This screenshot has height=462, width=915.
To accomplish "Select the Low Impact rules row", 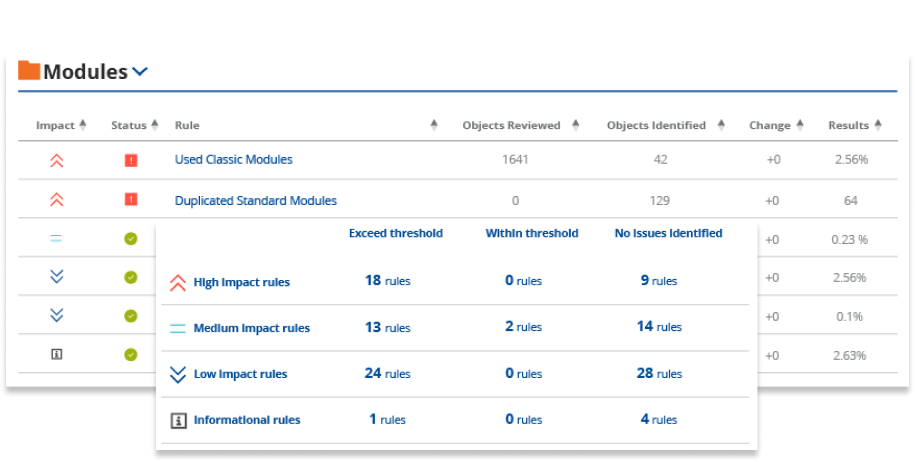I will (x=240, y=374).
